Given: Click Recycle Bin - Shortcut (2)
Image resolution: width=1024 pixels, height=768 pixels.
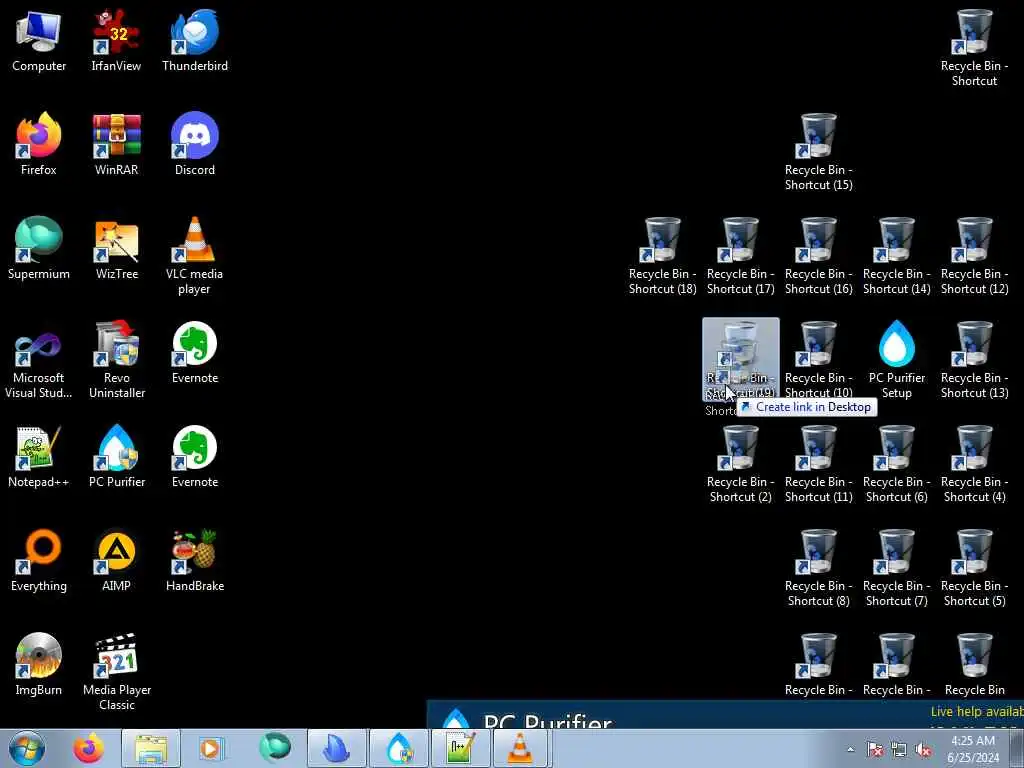Looking at the screenshot, I should (741, 464).
